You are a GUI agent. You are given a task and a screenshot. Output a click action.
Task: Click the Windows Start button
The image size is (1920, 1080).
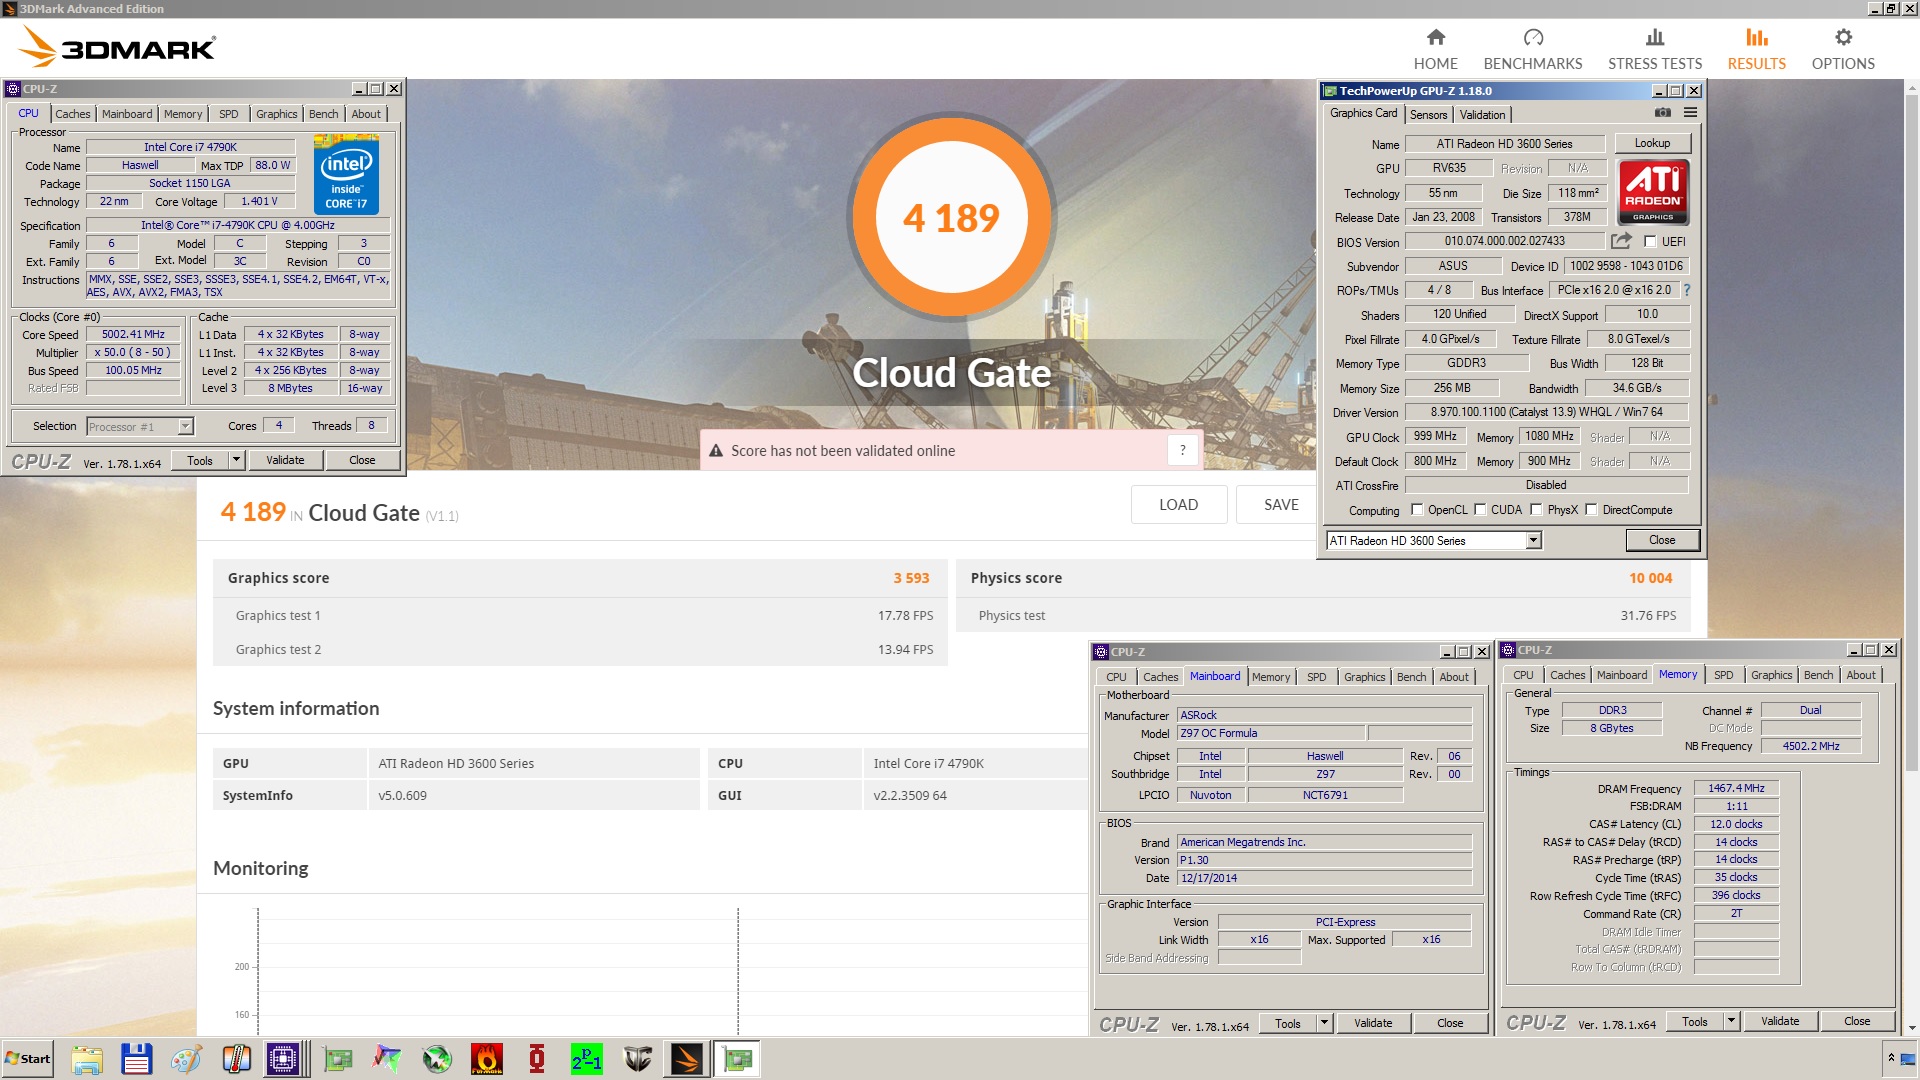pos(27,1058)
